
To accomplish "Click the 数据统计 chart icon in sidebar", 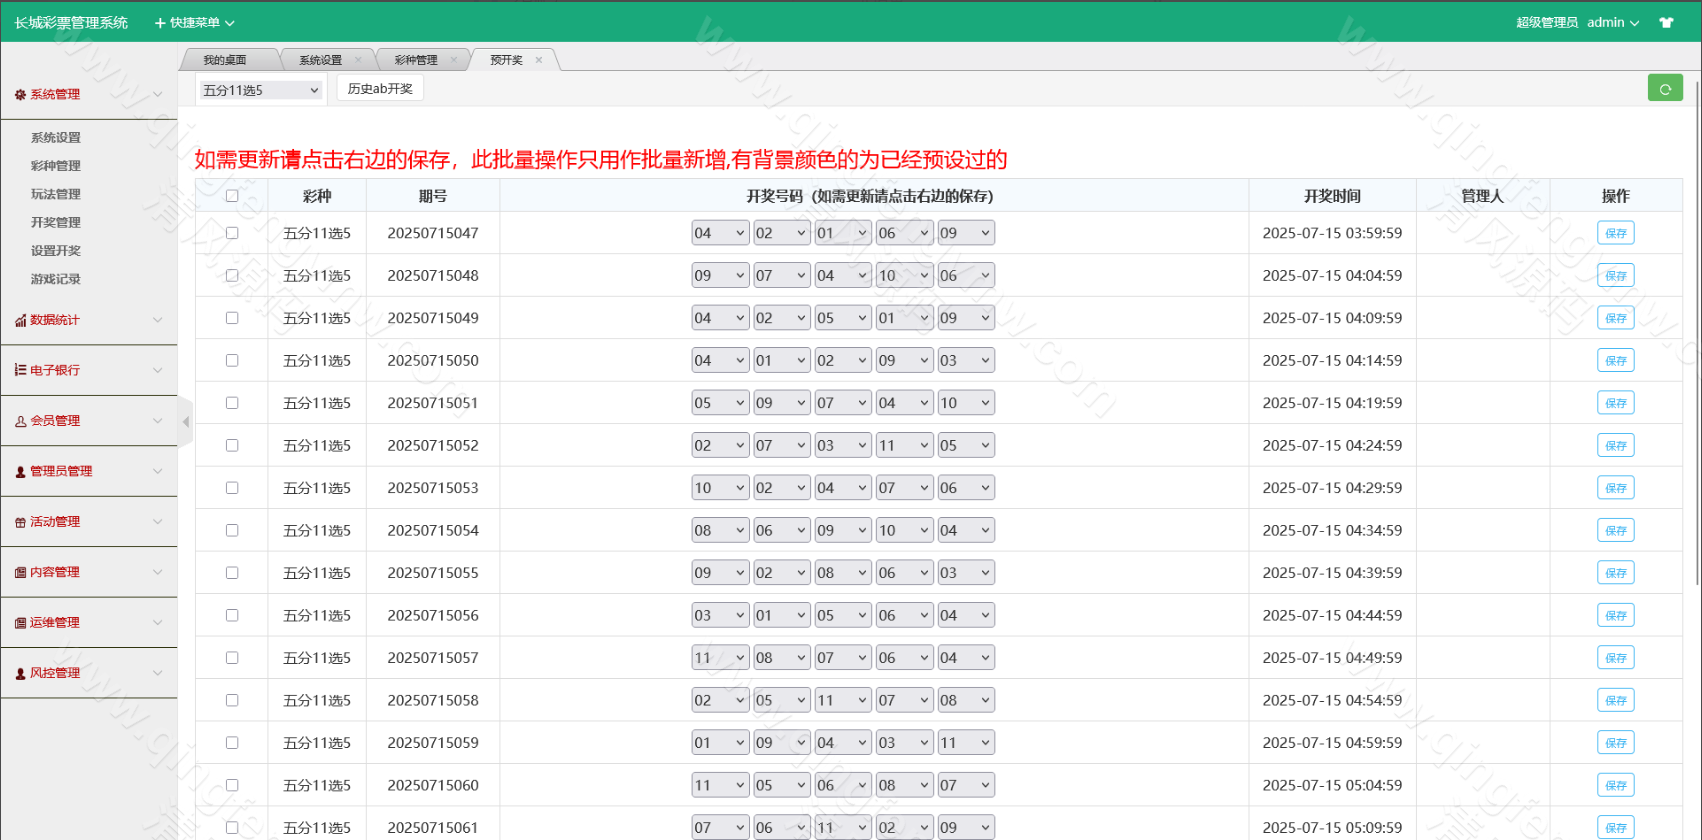I will pos(20,321).
